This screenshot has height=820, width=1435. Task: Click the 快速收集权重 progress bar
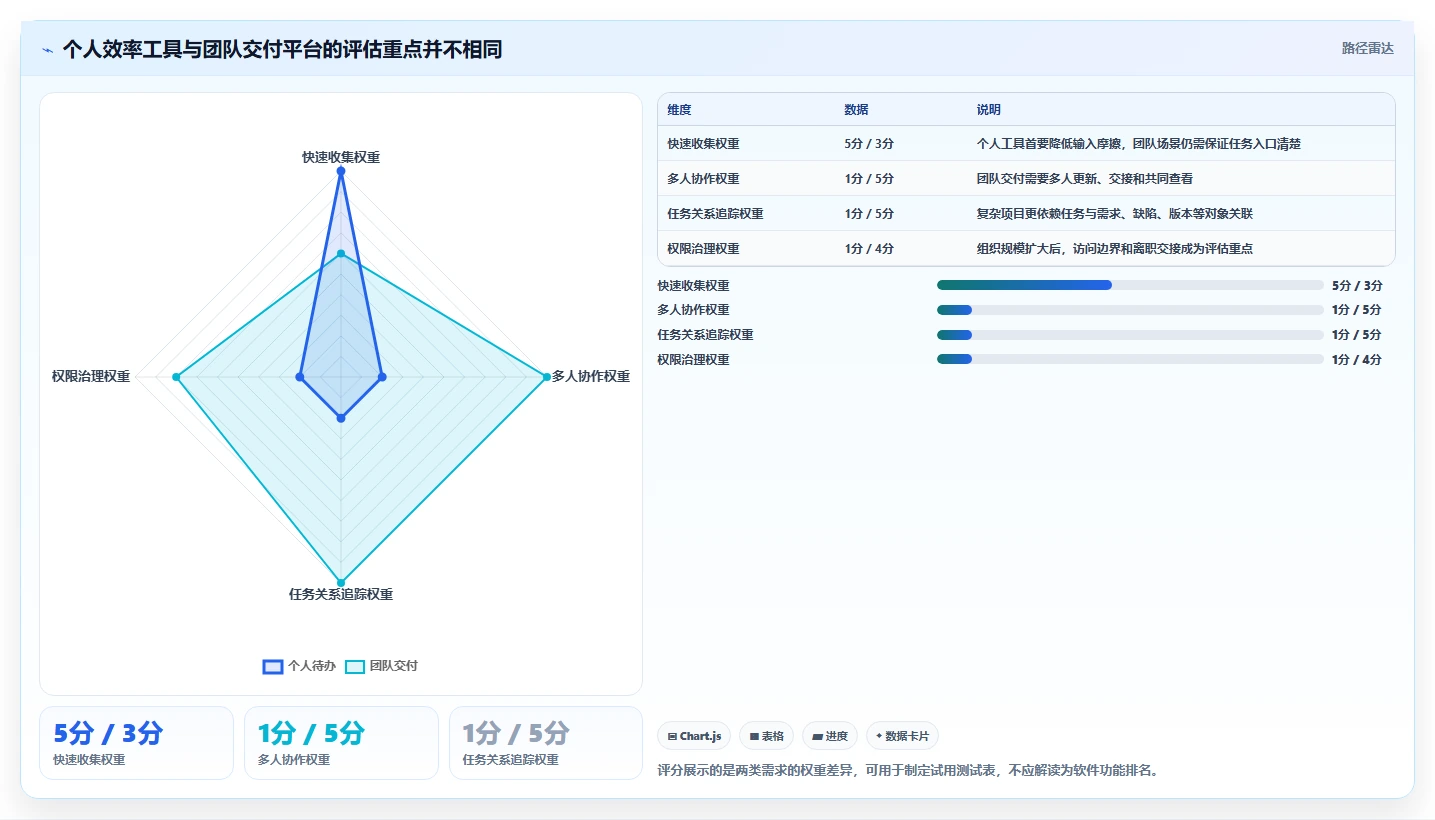tap(1130, 285)
